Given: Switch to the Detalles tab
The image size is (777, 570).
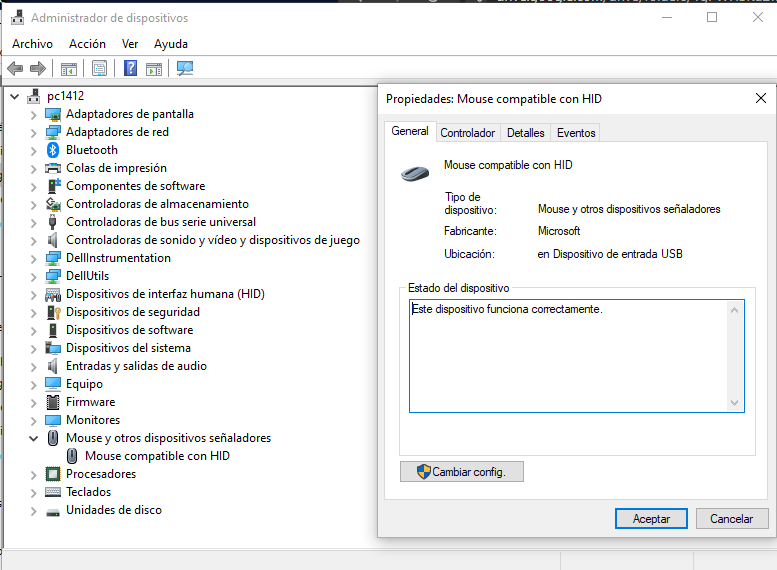Looking at the screenshot, I should [525, 133].
